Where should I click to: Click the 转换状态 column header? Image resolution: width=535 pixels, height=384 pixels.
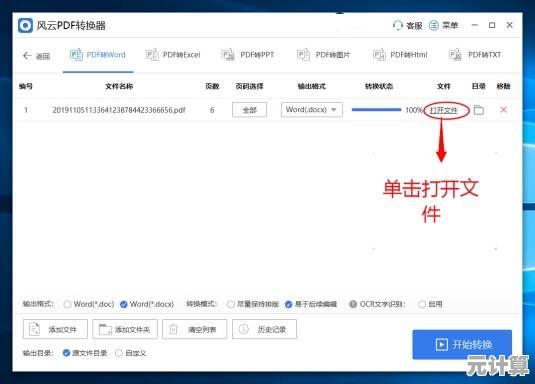pyautogui.click(x=379, y=86)
